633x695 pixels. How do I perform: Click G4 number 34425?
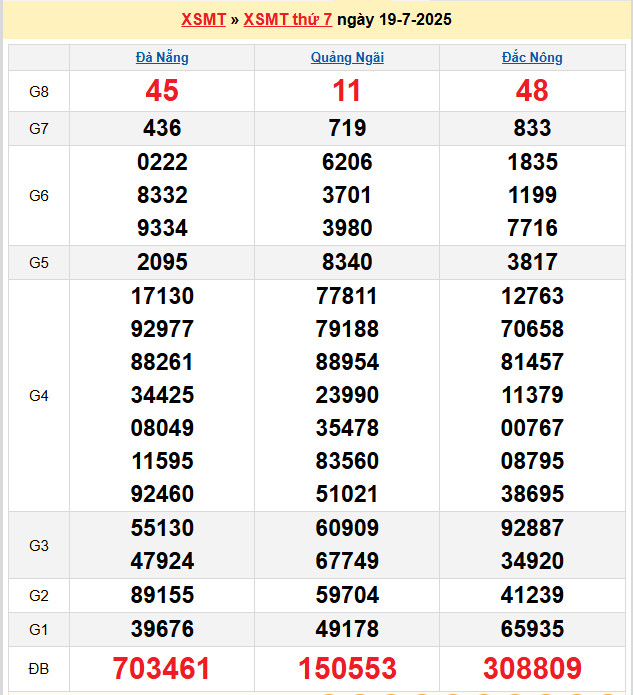pos(162,395)
